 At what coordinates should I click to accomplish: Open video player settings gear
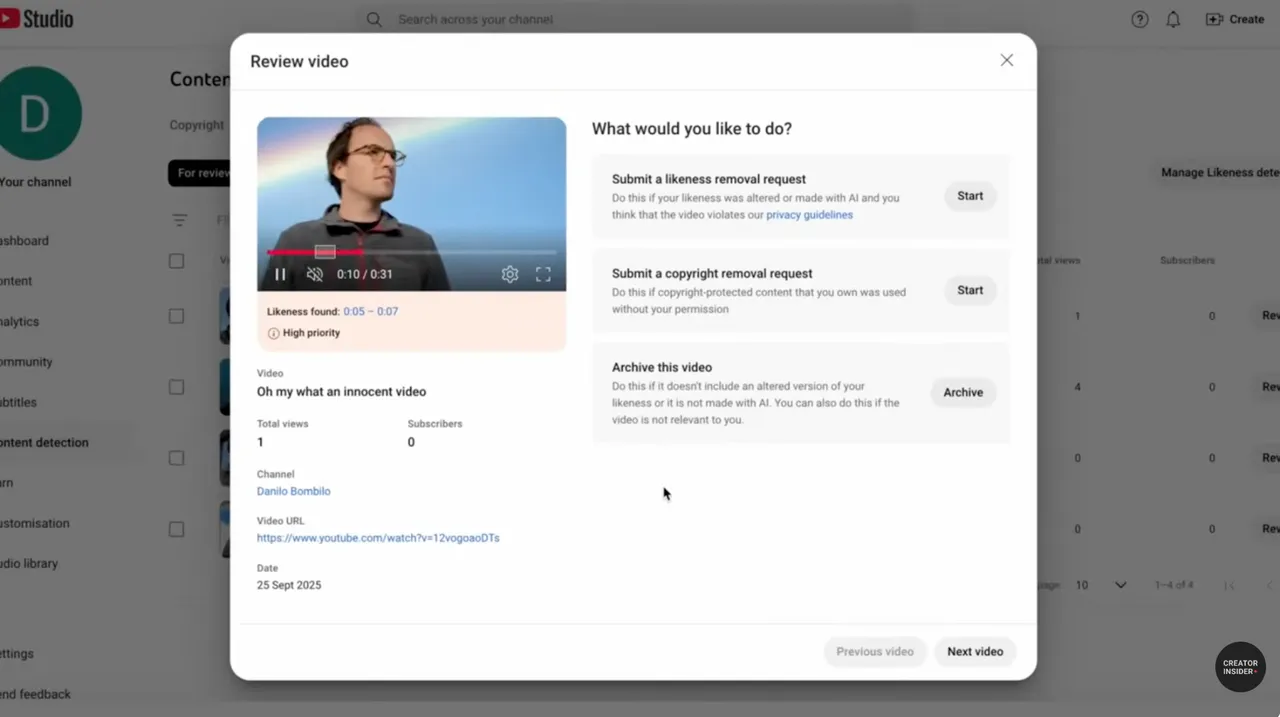(510, 274)
